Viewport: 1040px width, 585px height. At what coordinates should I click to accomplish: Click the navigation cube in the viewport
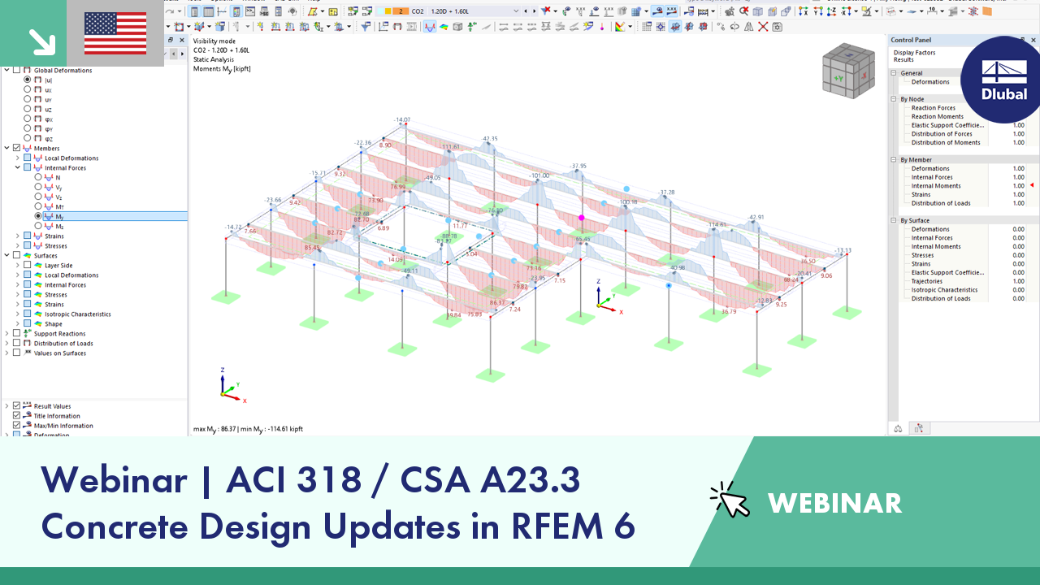(x=848, y=71)
